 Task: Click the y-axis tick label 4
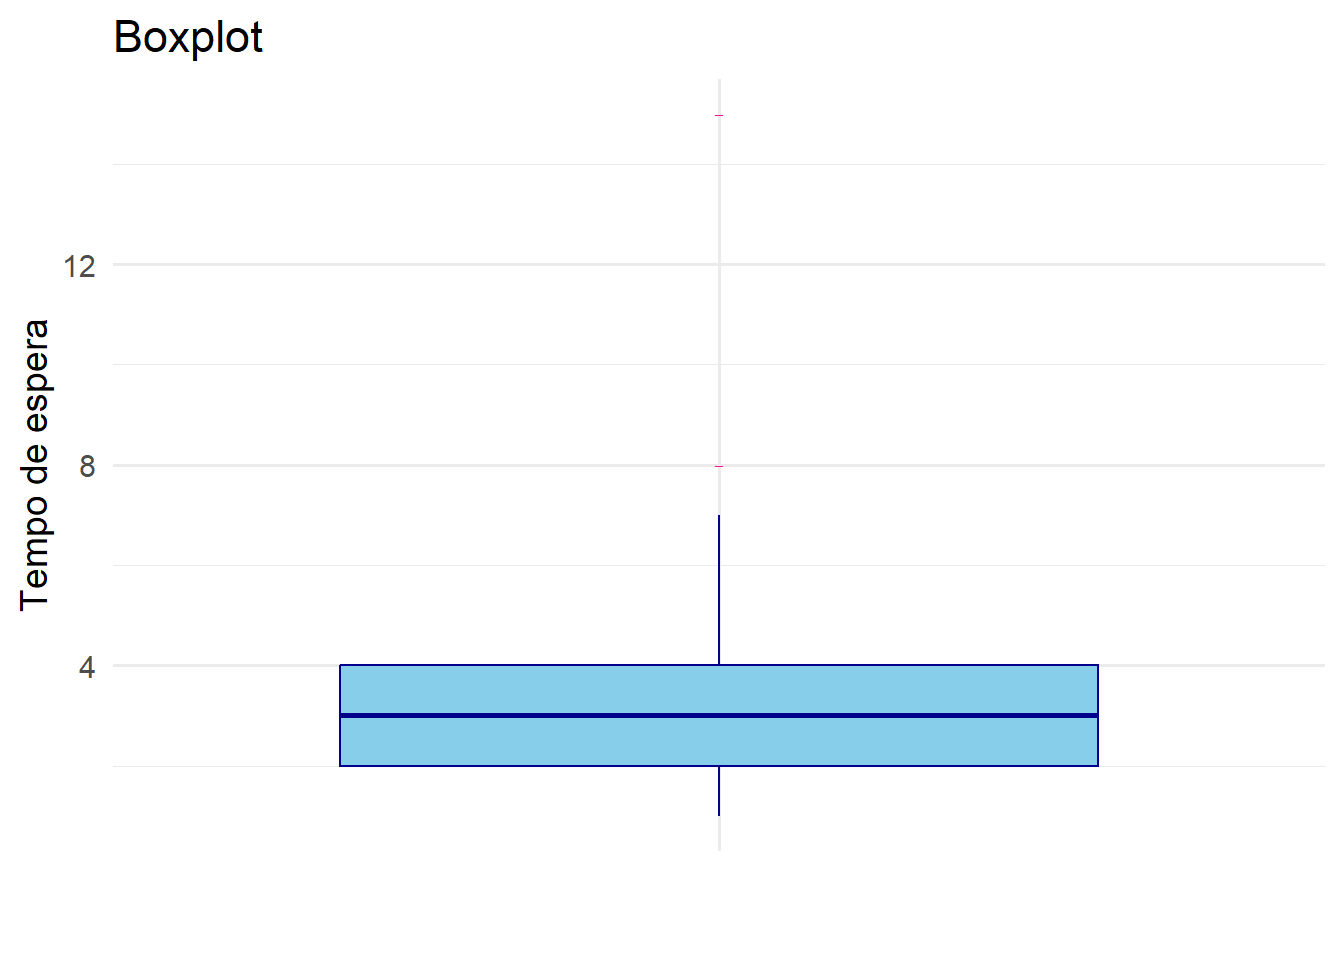(88, 667)
